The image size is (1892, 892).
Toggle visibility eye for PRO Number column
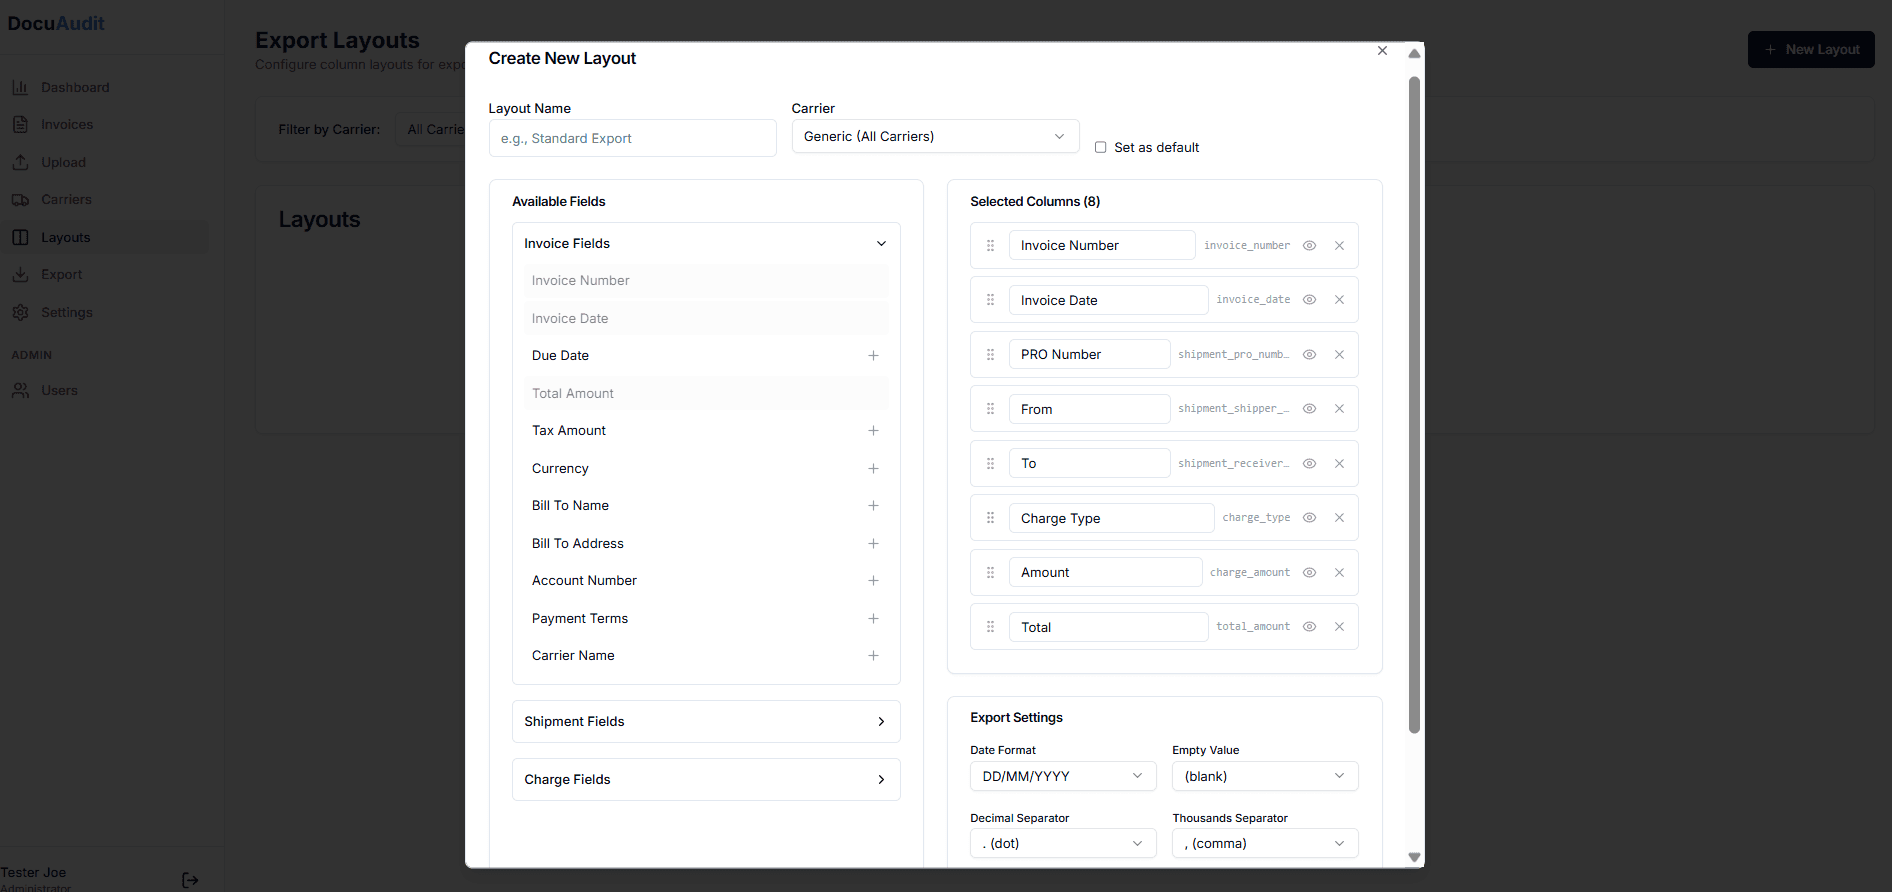coord(1309,355)
